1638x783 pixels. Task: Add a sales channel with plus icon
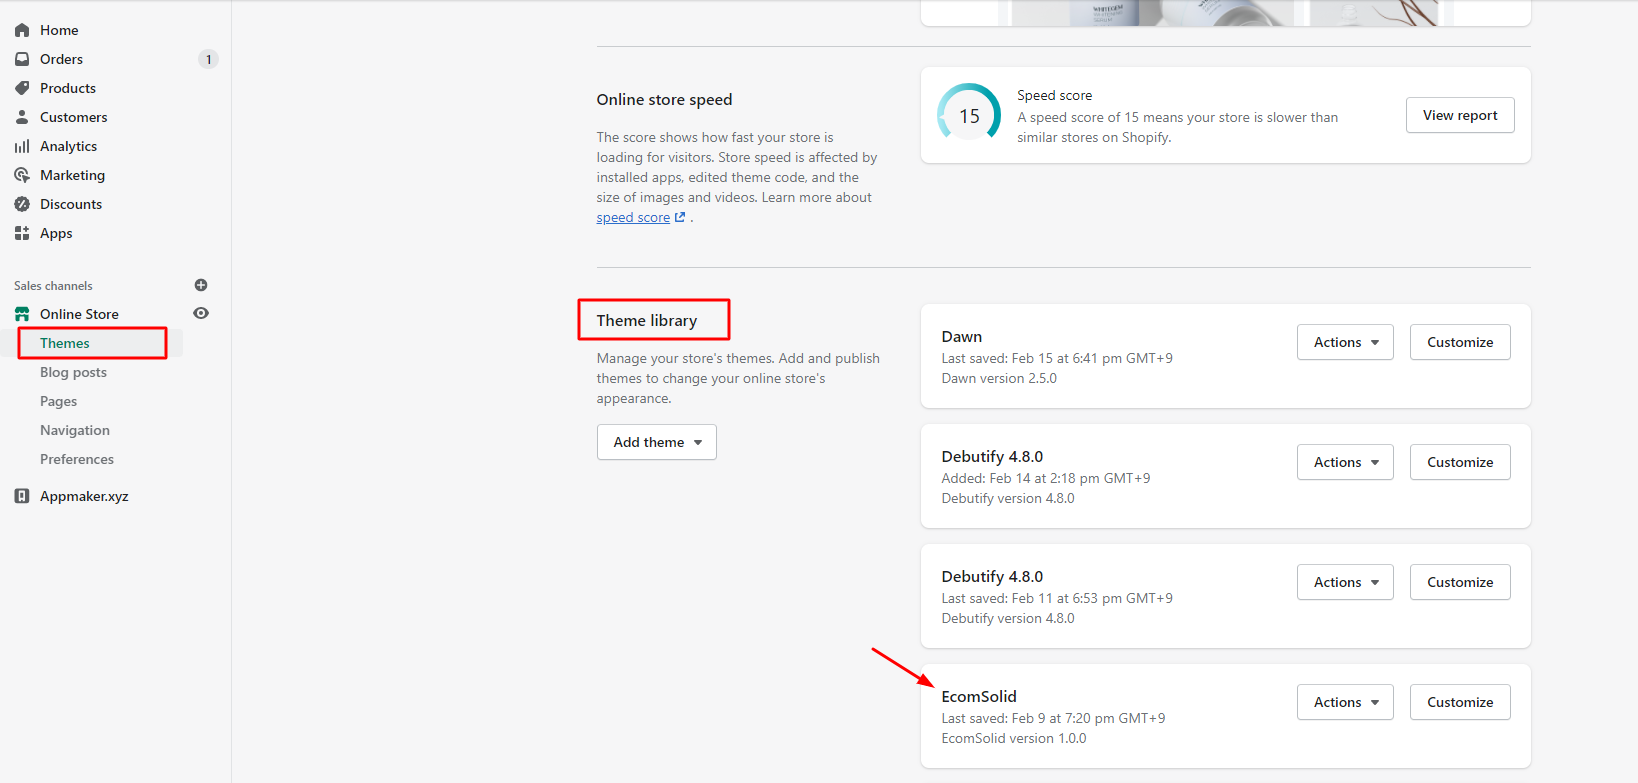tap(201, 285)
